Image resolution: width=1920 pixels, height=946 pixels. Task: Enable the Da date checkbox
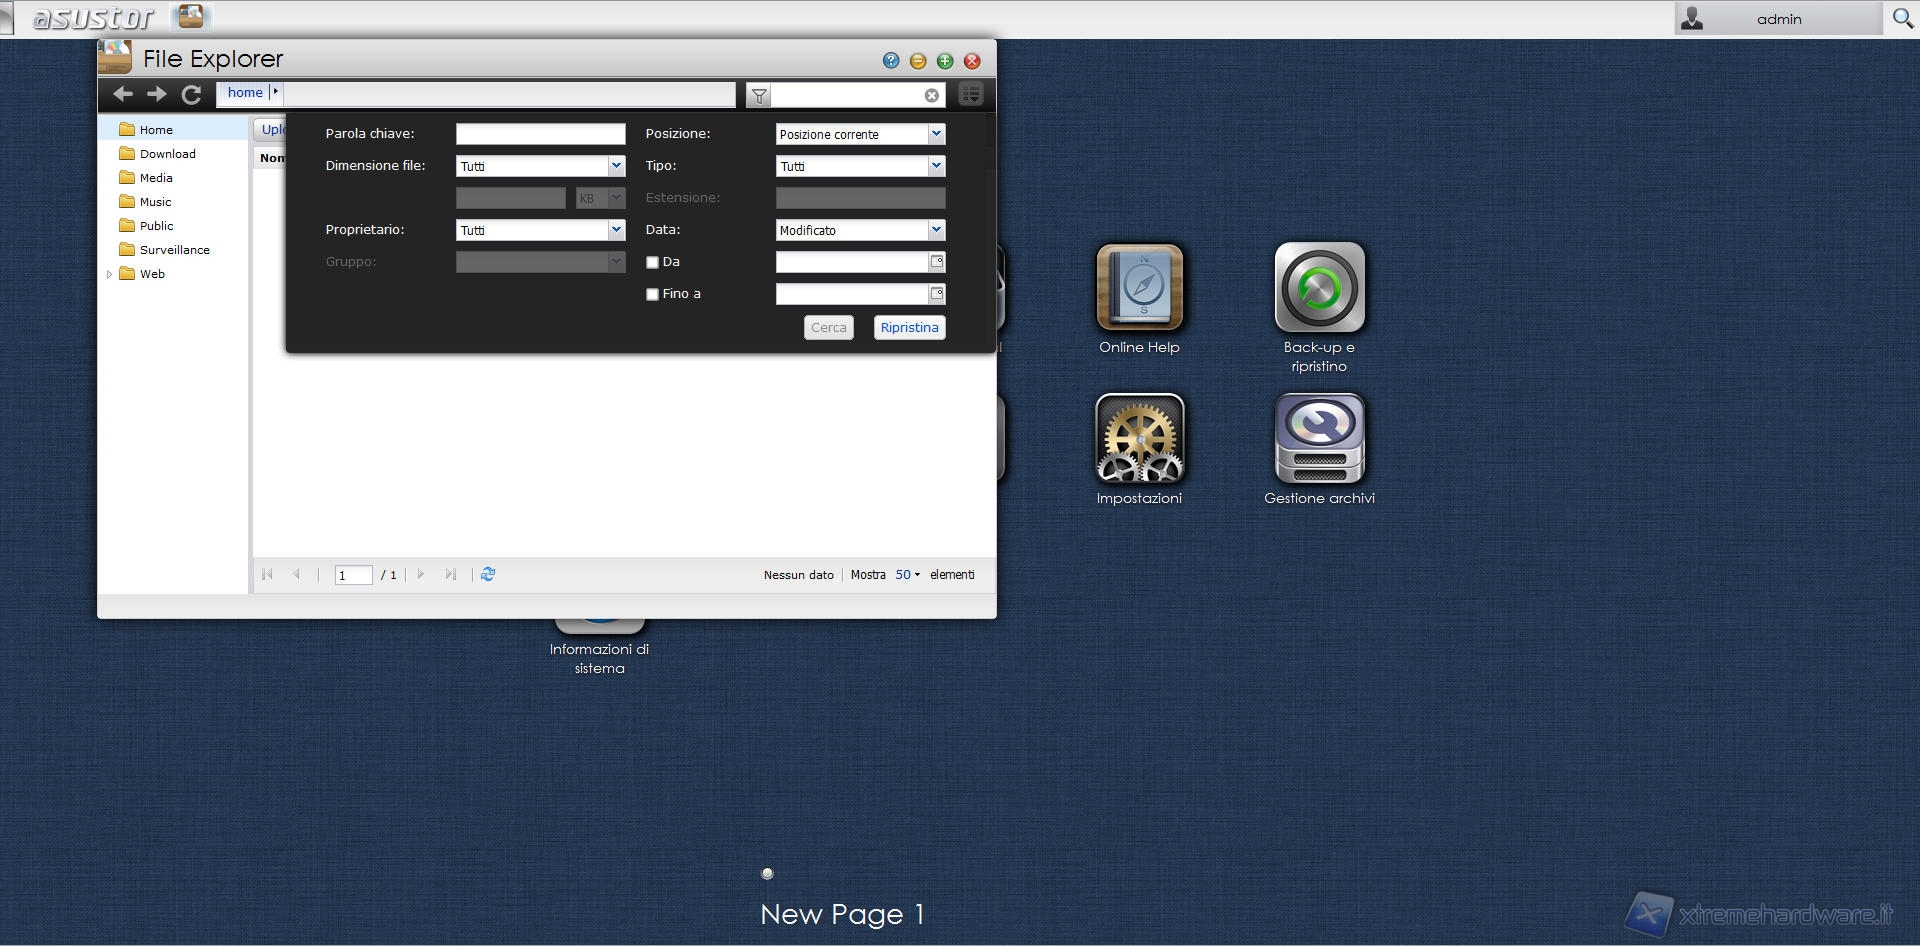tap(652, 262)
